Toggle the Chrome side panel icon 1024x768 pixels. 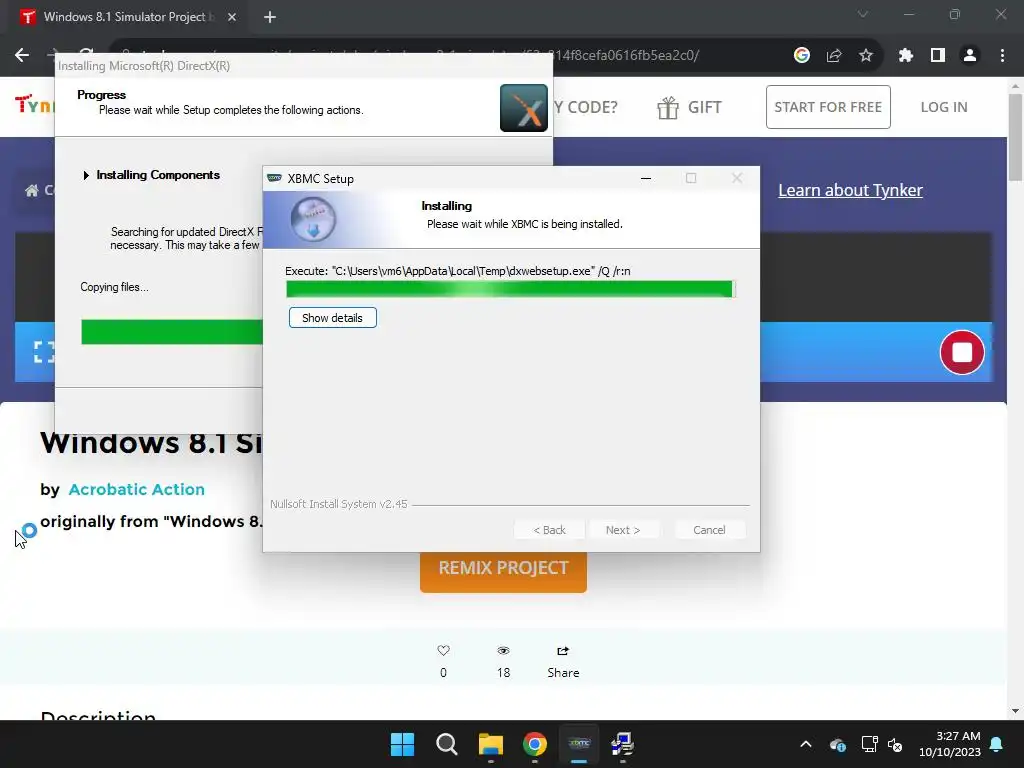938,56
